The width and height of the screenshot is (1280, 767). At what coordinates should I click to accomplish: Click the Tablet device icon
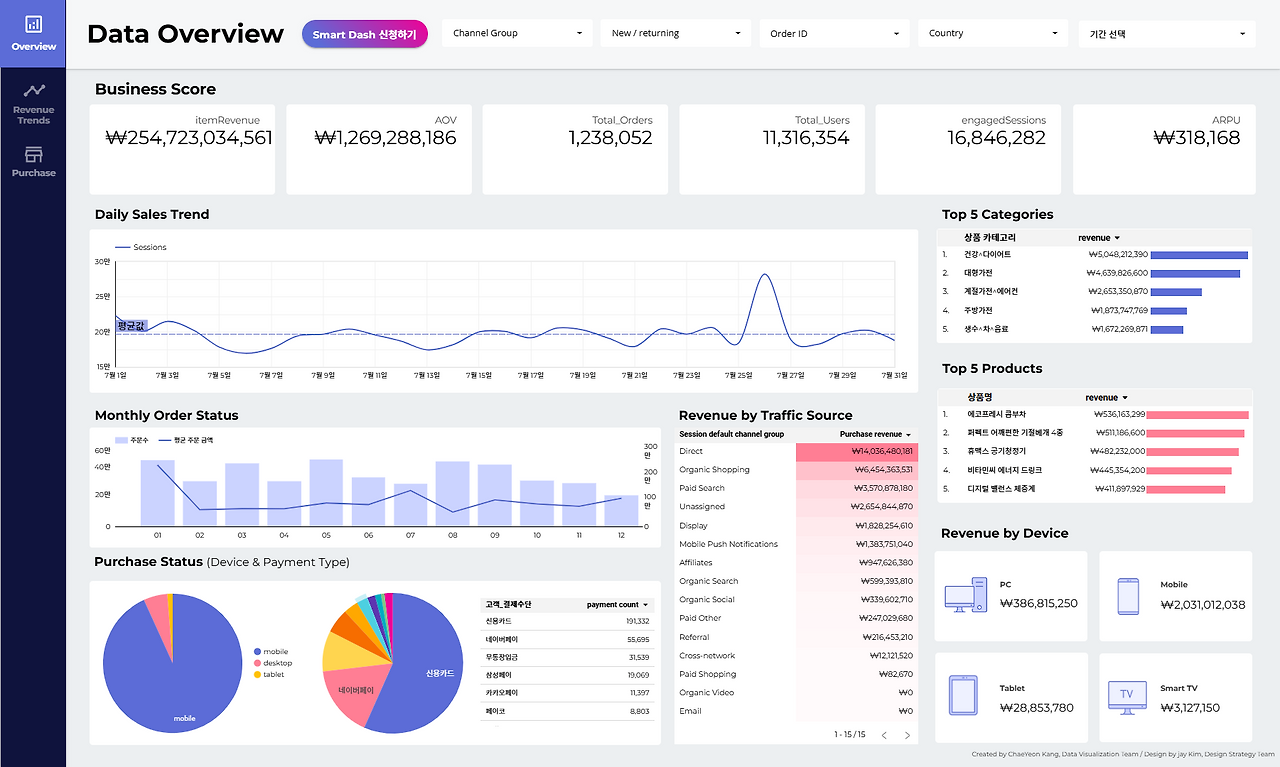click(x=964, y=694)
